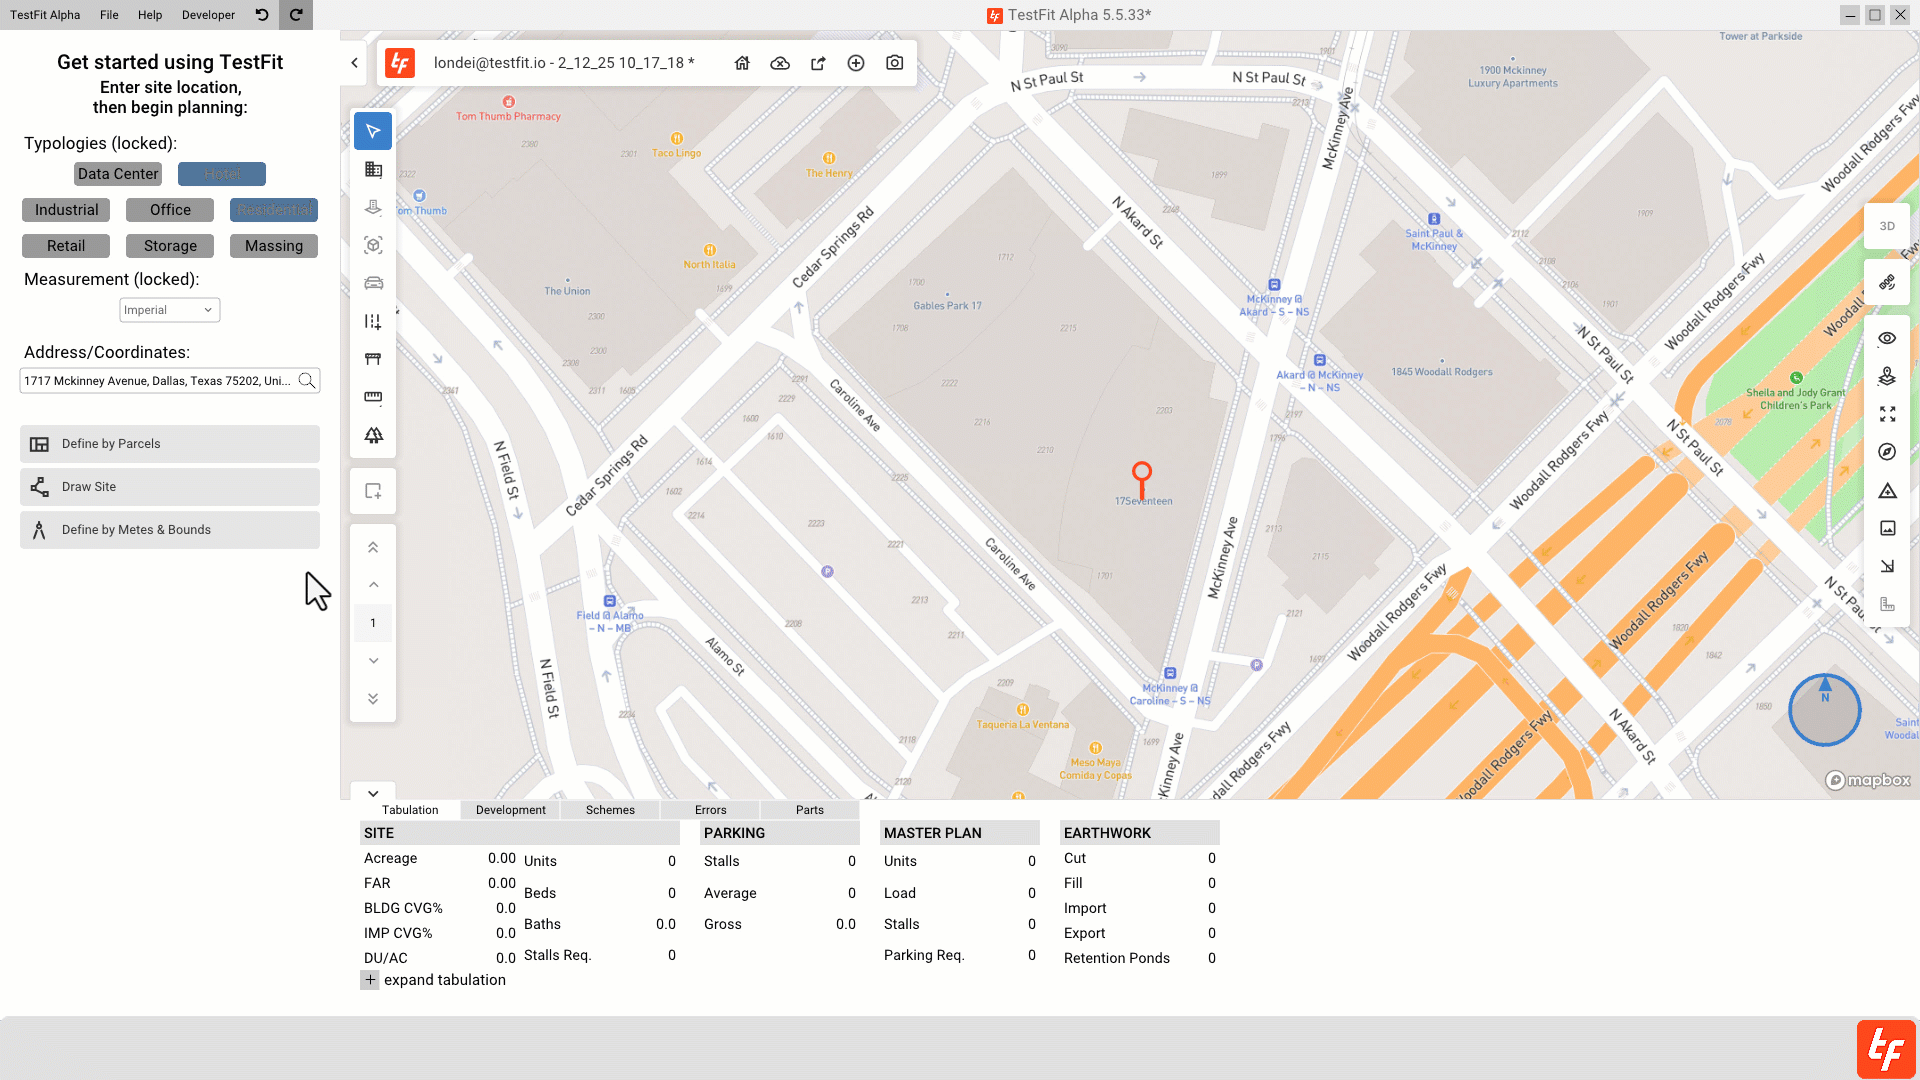Toggle Office typology
This screenshot has height=1080, width=1920.
[170, 210]
